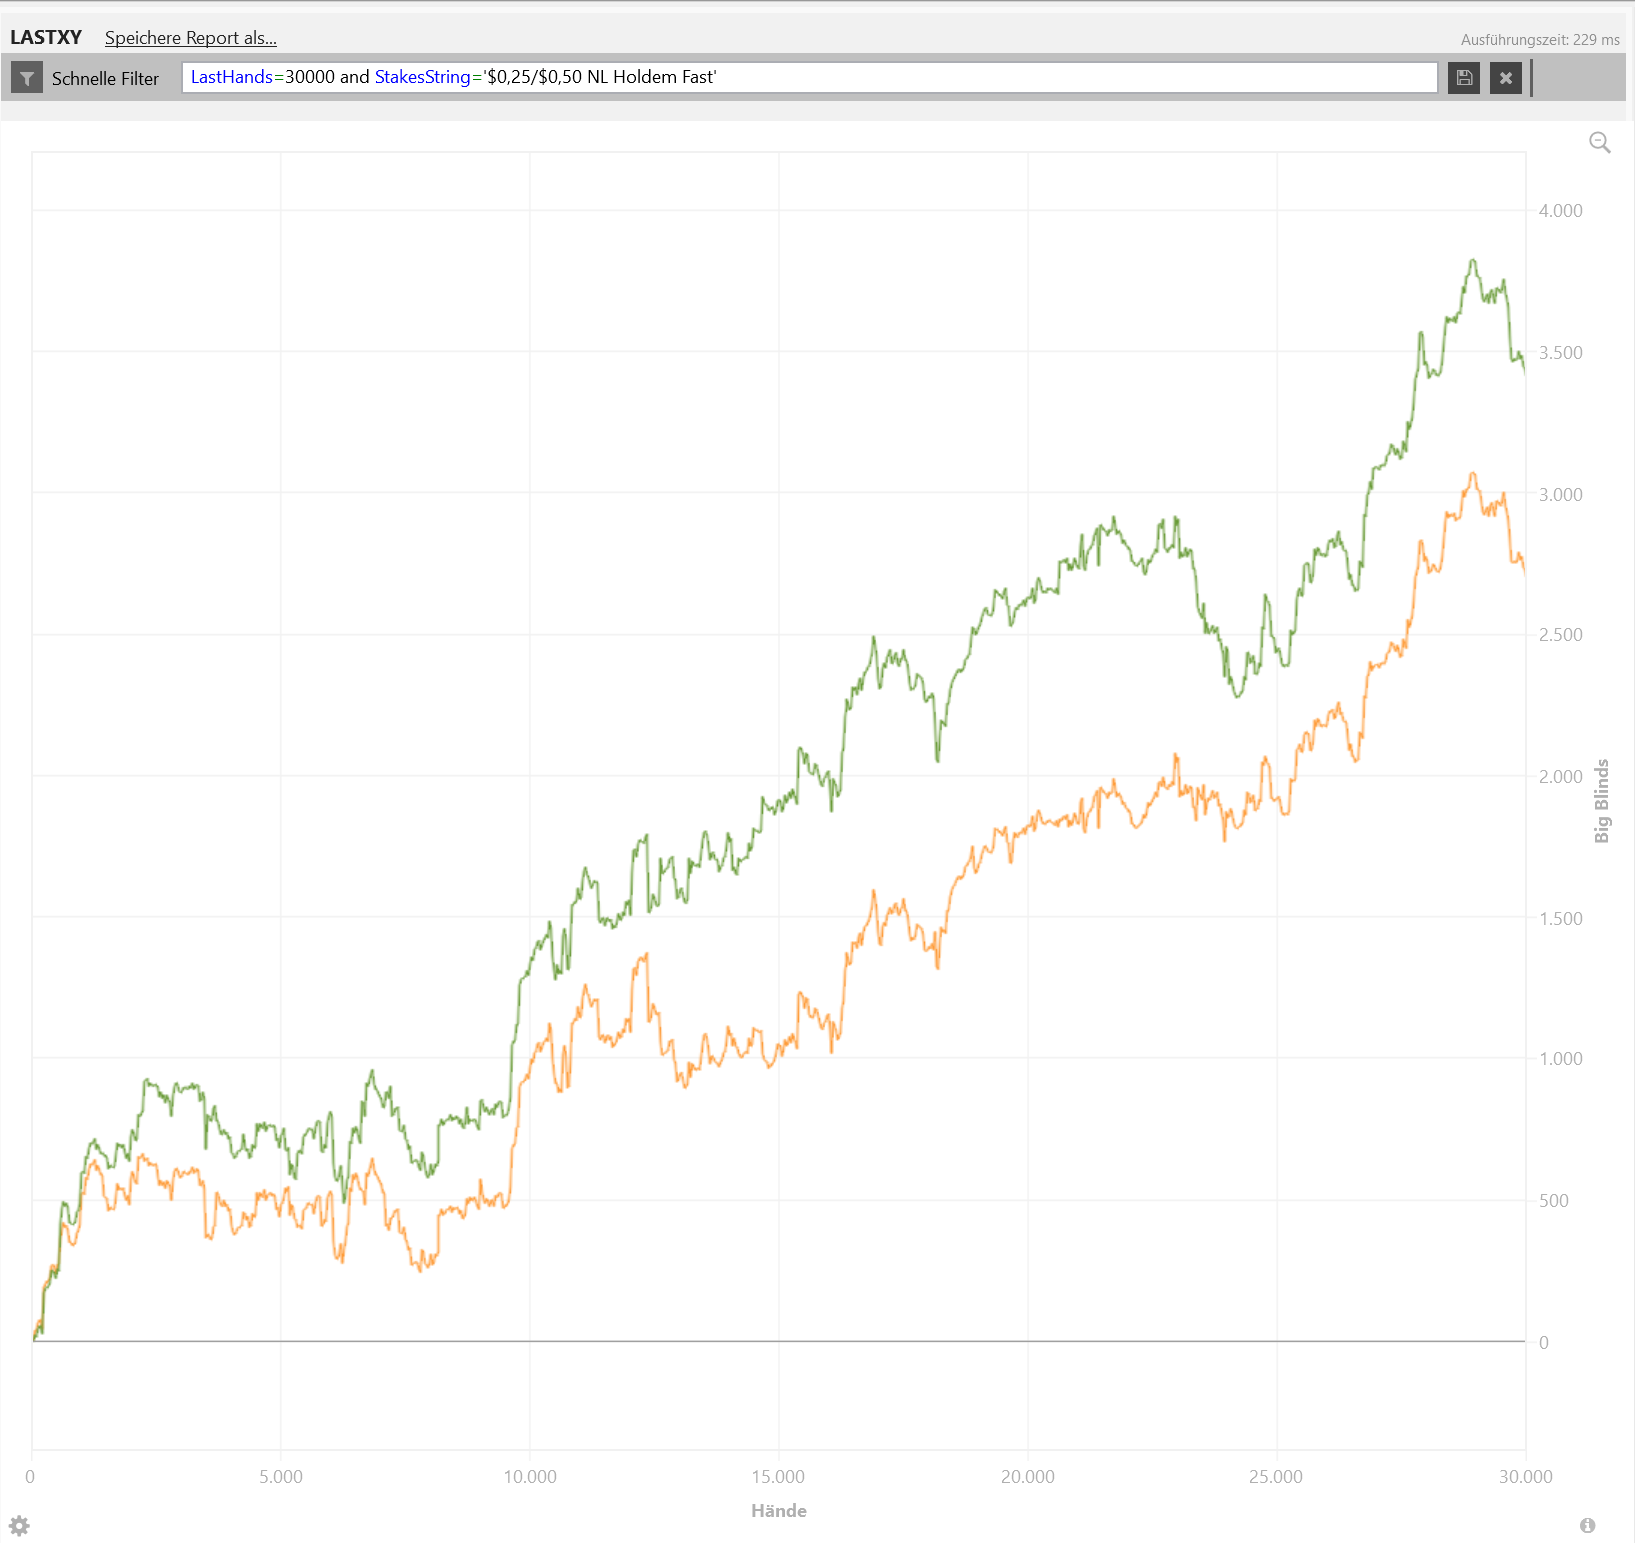Image resolution: width=1635 pixels, height=1543 pixels.
Task: Click the 1.500 y-axis label
Action: 1561,919
